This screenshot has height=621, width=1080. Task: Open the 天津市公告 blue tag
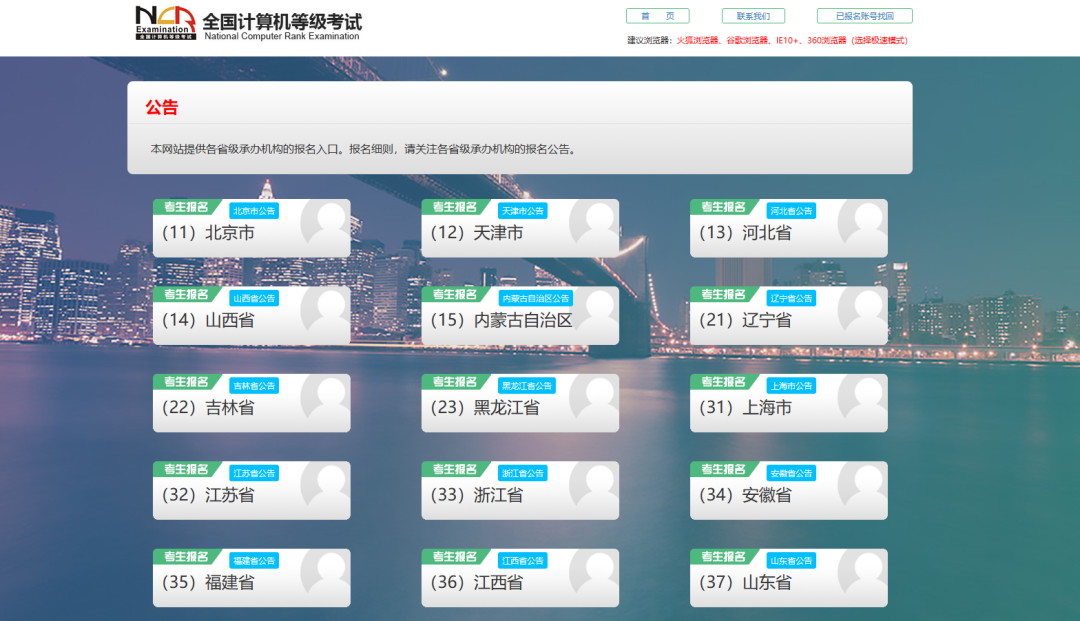pyautogui.click(x=522, y=211)
